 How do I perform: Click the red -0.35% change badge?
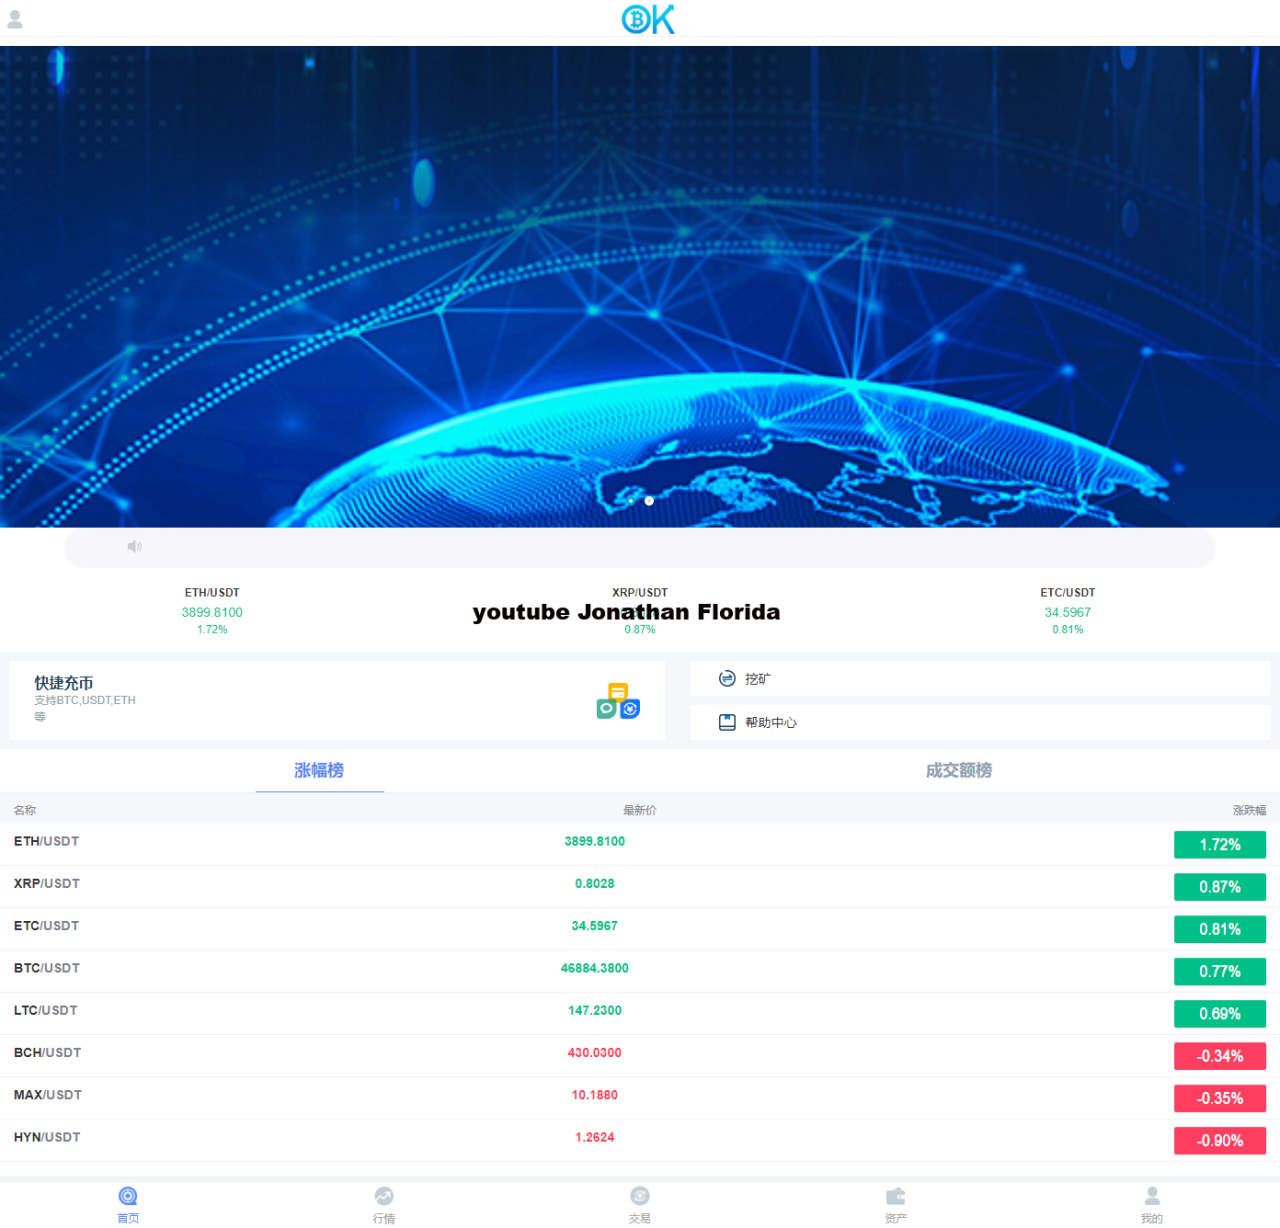pyautogui.click(x=1220, y=1098)
